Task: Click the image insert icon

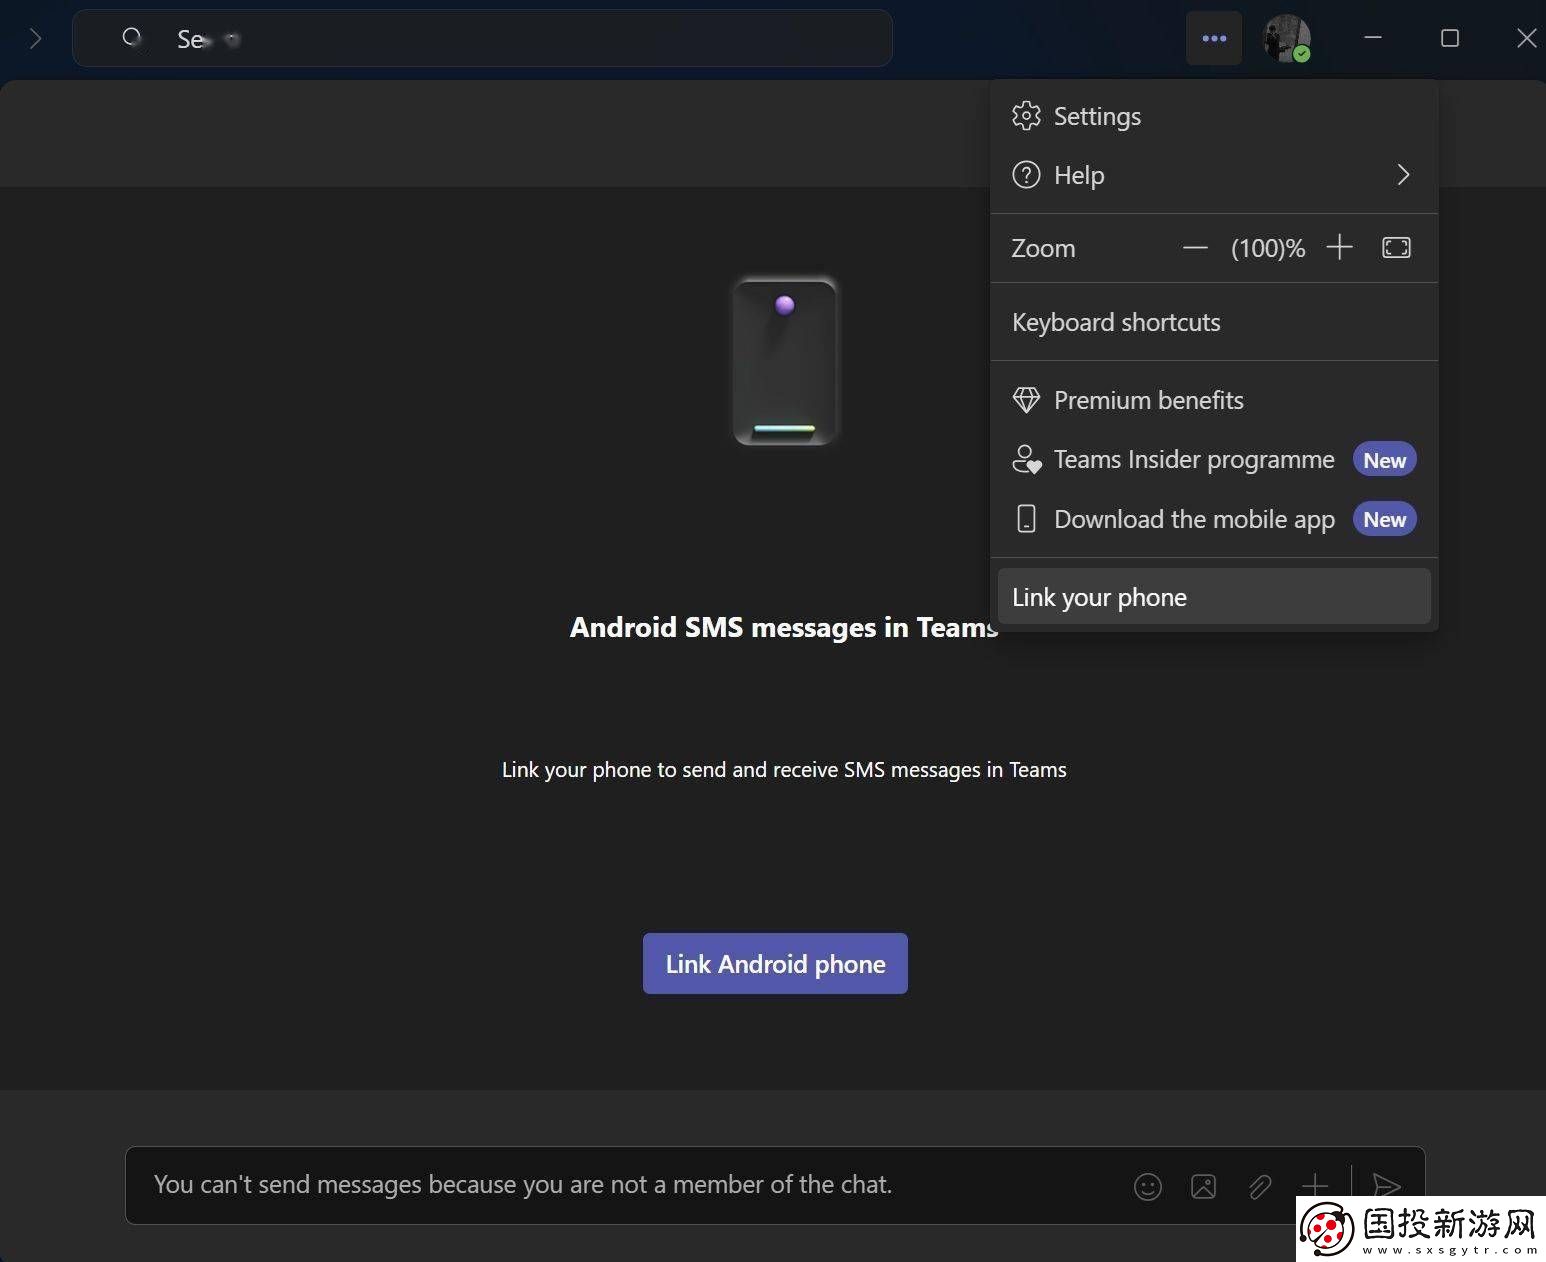Action: (x=1204, y=1186)
